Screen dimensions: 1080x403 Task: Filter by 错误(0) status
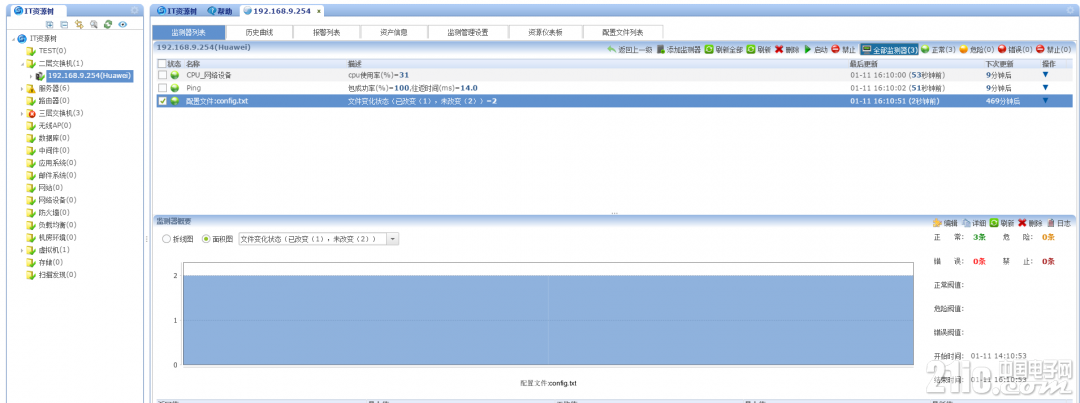(x=1015, y=50)
